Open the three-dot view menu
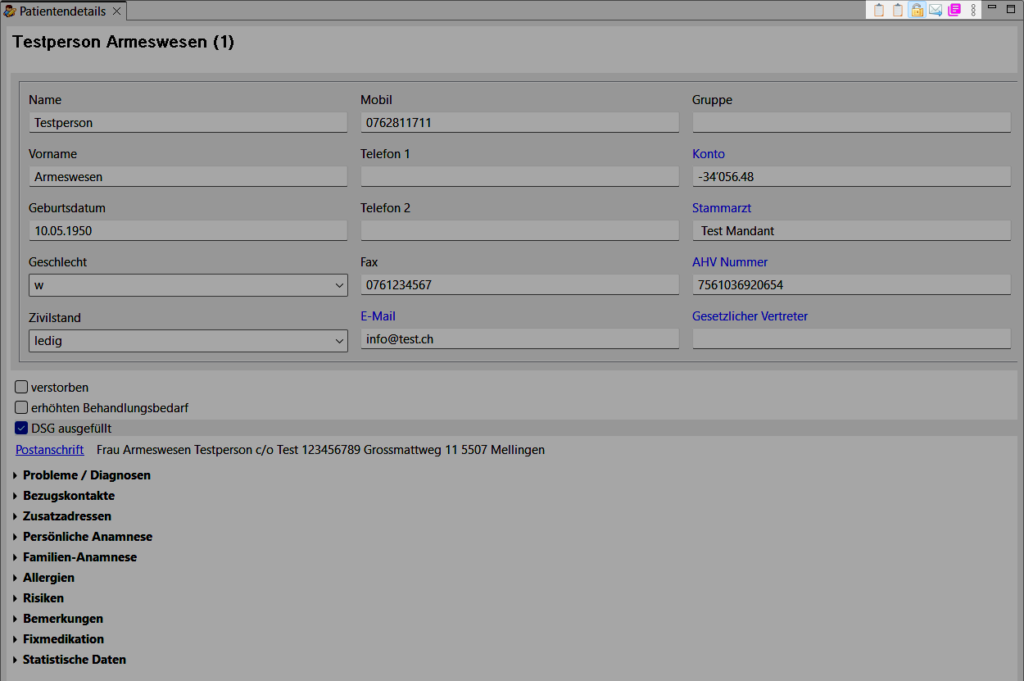This screenshot has width=1024, height=681. pos(973,10)
